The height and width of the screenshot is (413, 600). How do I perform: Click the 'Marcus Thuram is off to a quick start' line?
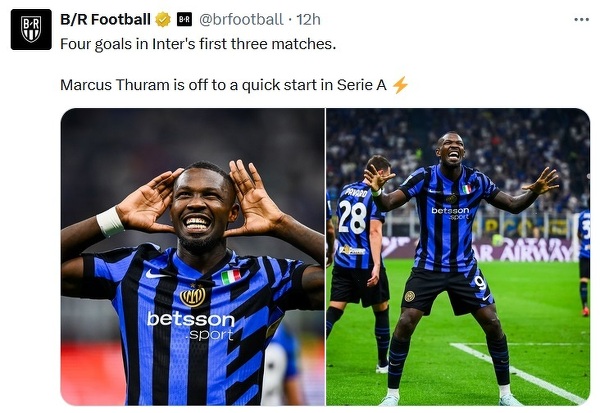[223, 85]
